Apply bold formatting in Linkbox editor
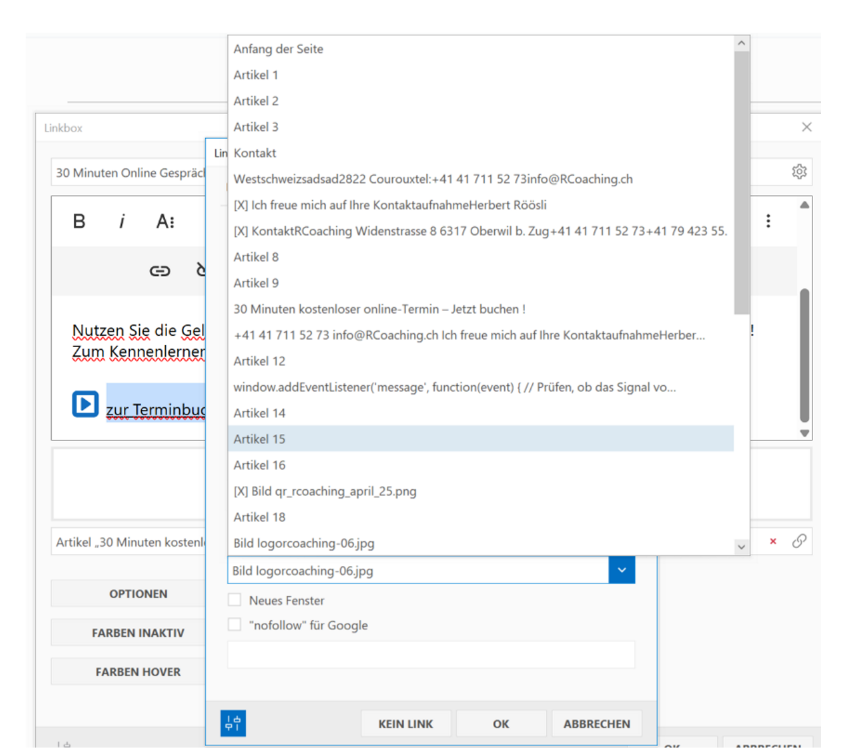Image resolution: width=844 pixels, height=751 pixels. click(79, 221)
